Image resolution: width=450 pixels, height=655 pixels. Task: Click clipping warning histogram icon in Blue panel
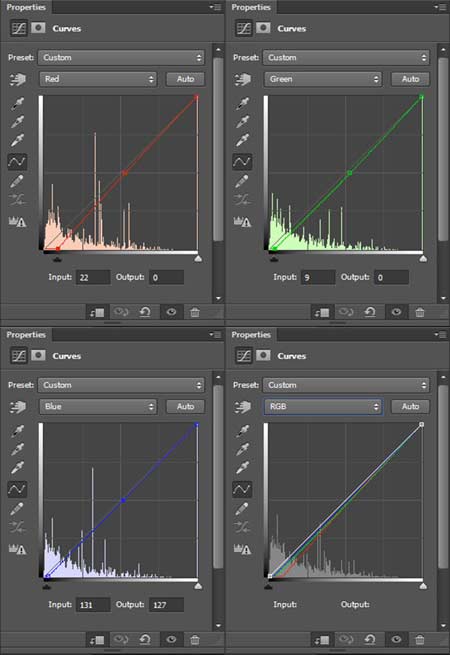point(18,549)
